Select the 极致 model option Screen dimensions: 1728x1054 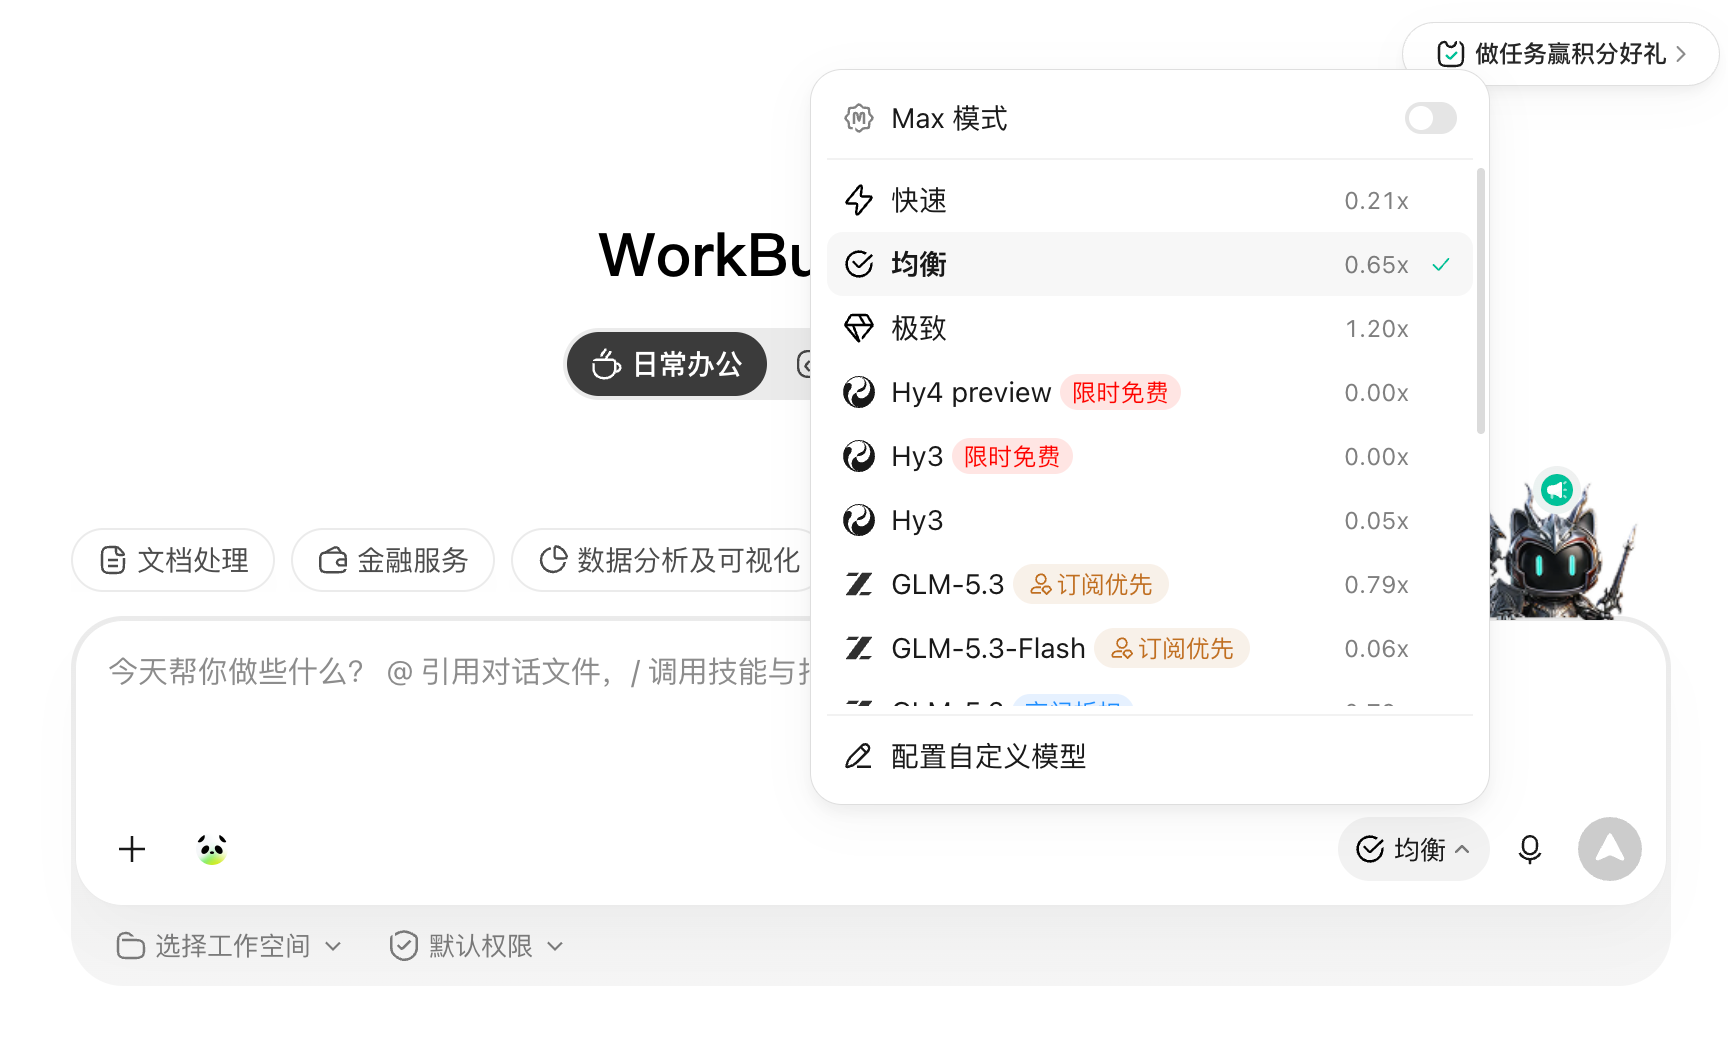[1149, 328]
